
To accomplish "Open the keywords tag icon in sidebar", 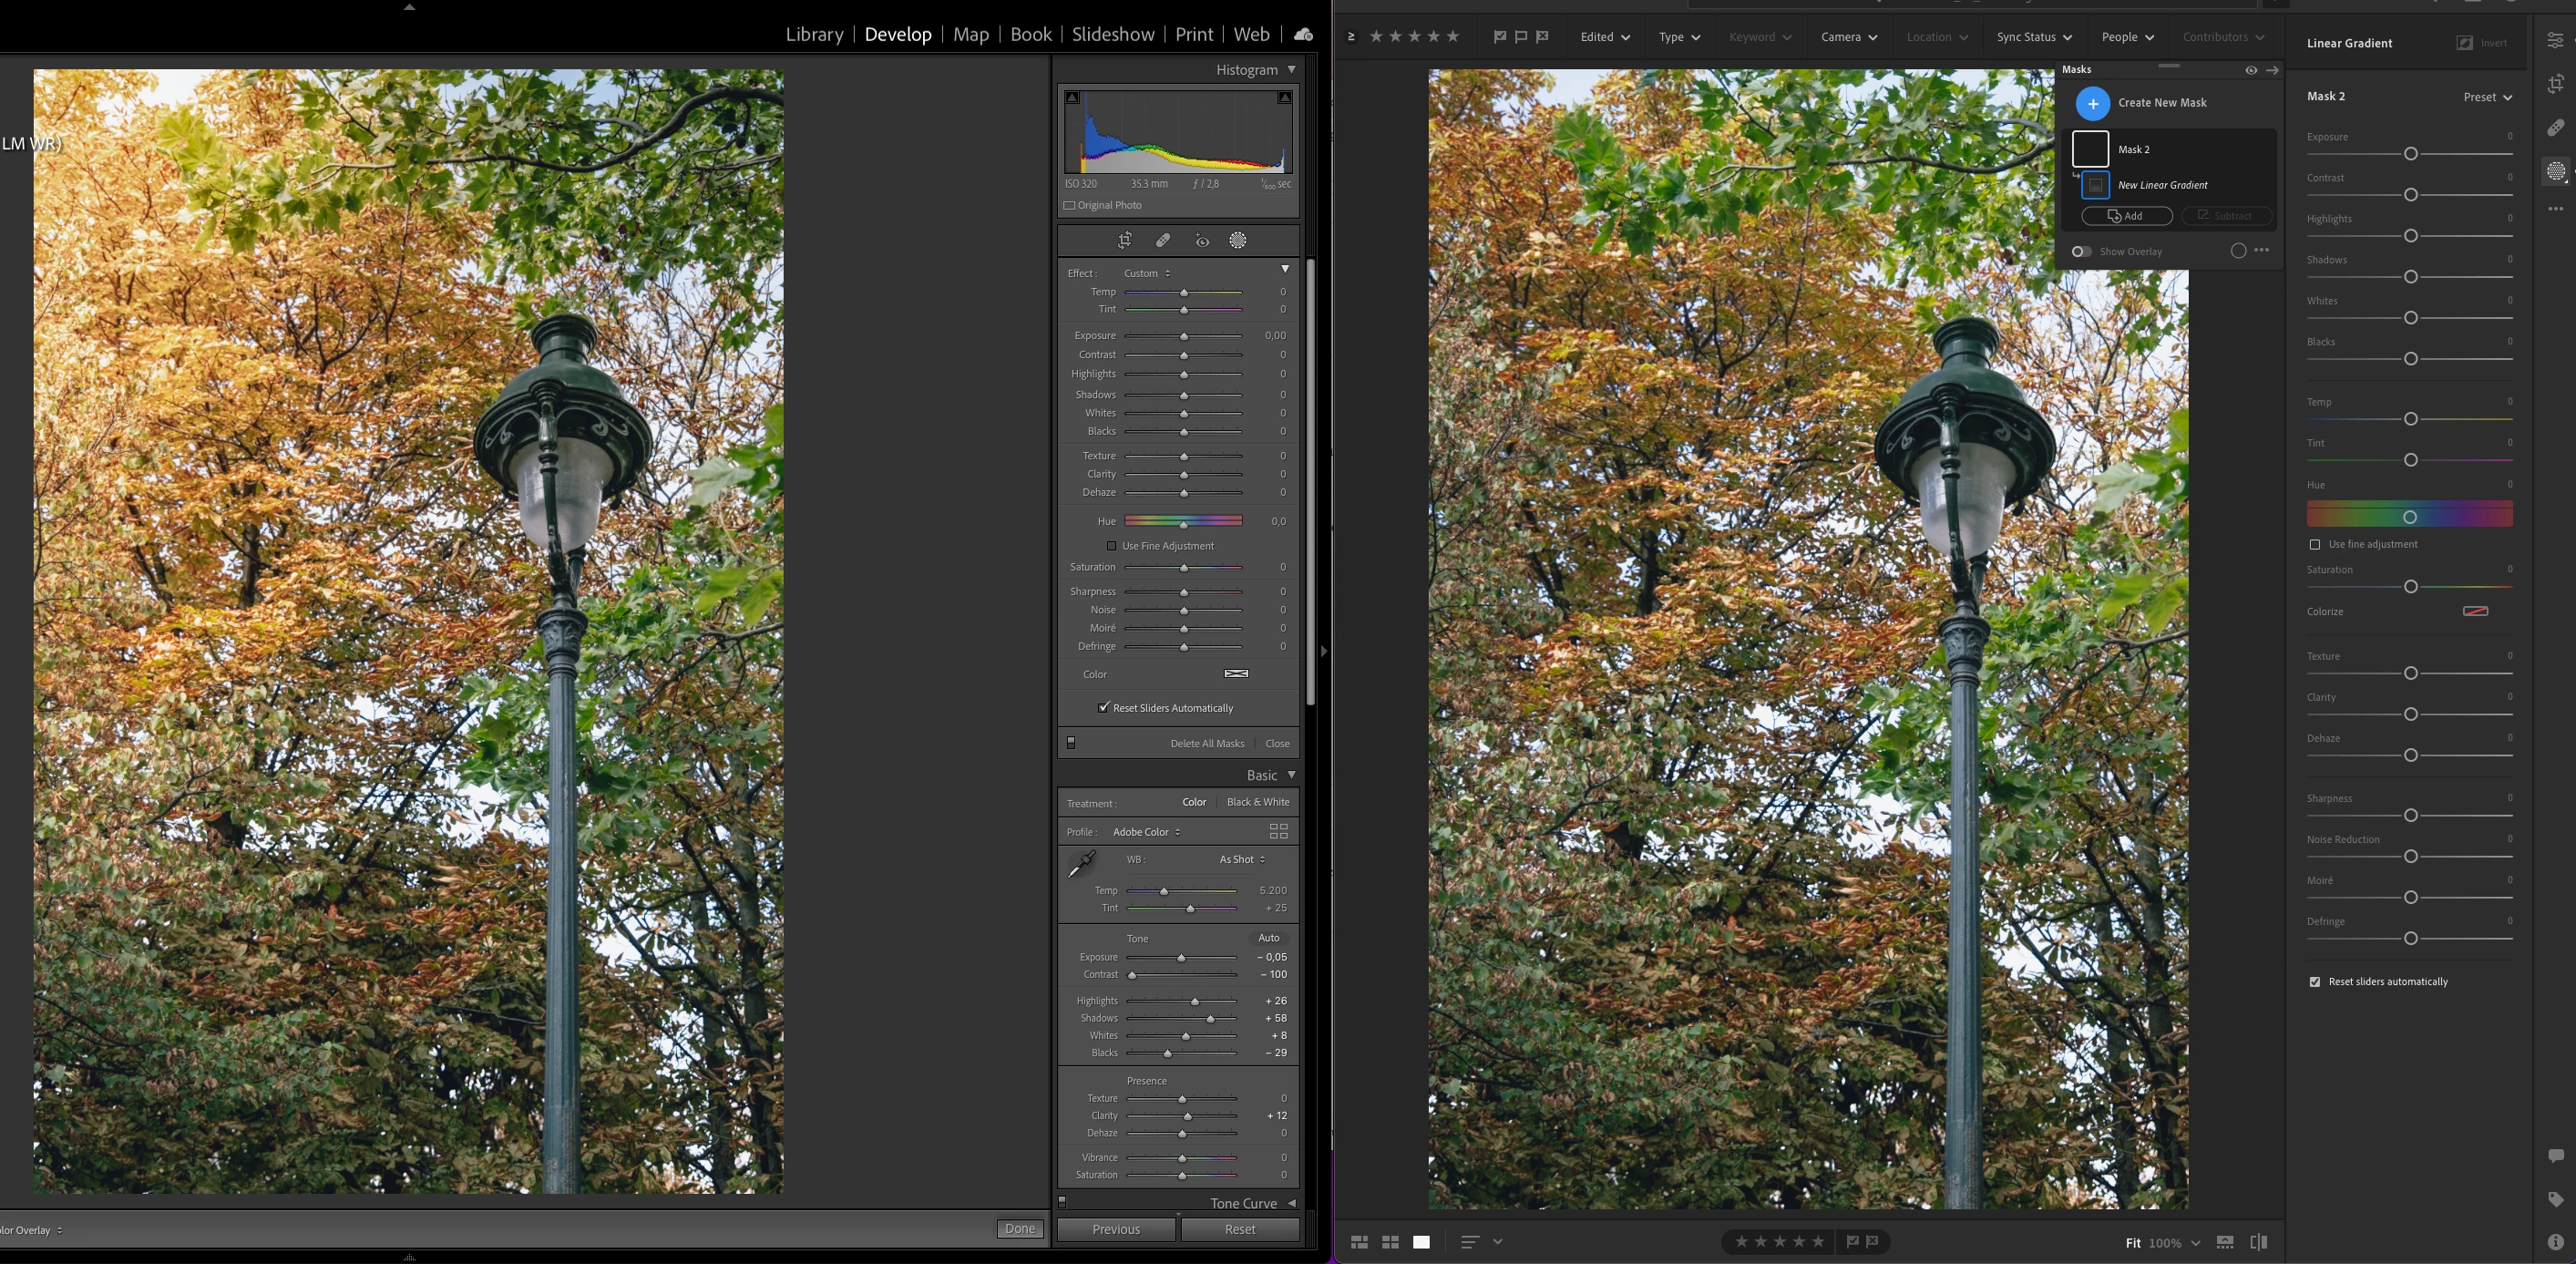I will (x=2555, y=1199).
